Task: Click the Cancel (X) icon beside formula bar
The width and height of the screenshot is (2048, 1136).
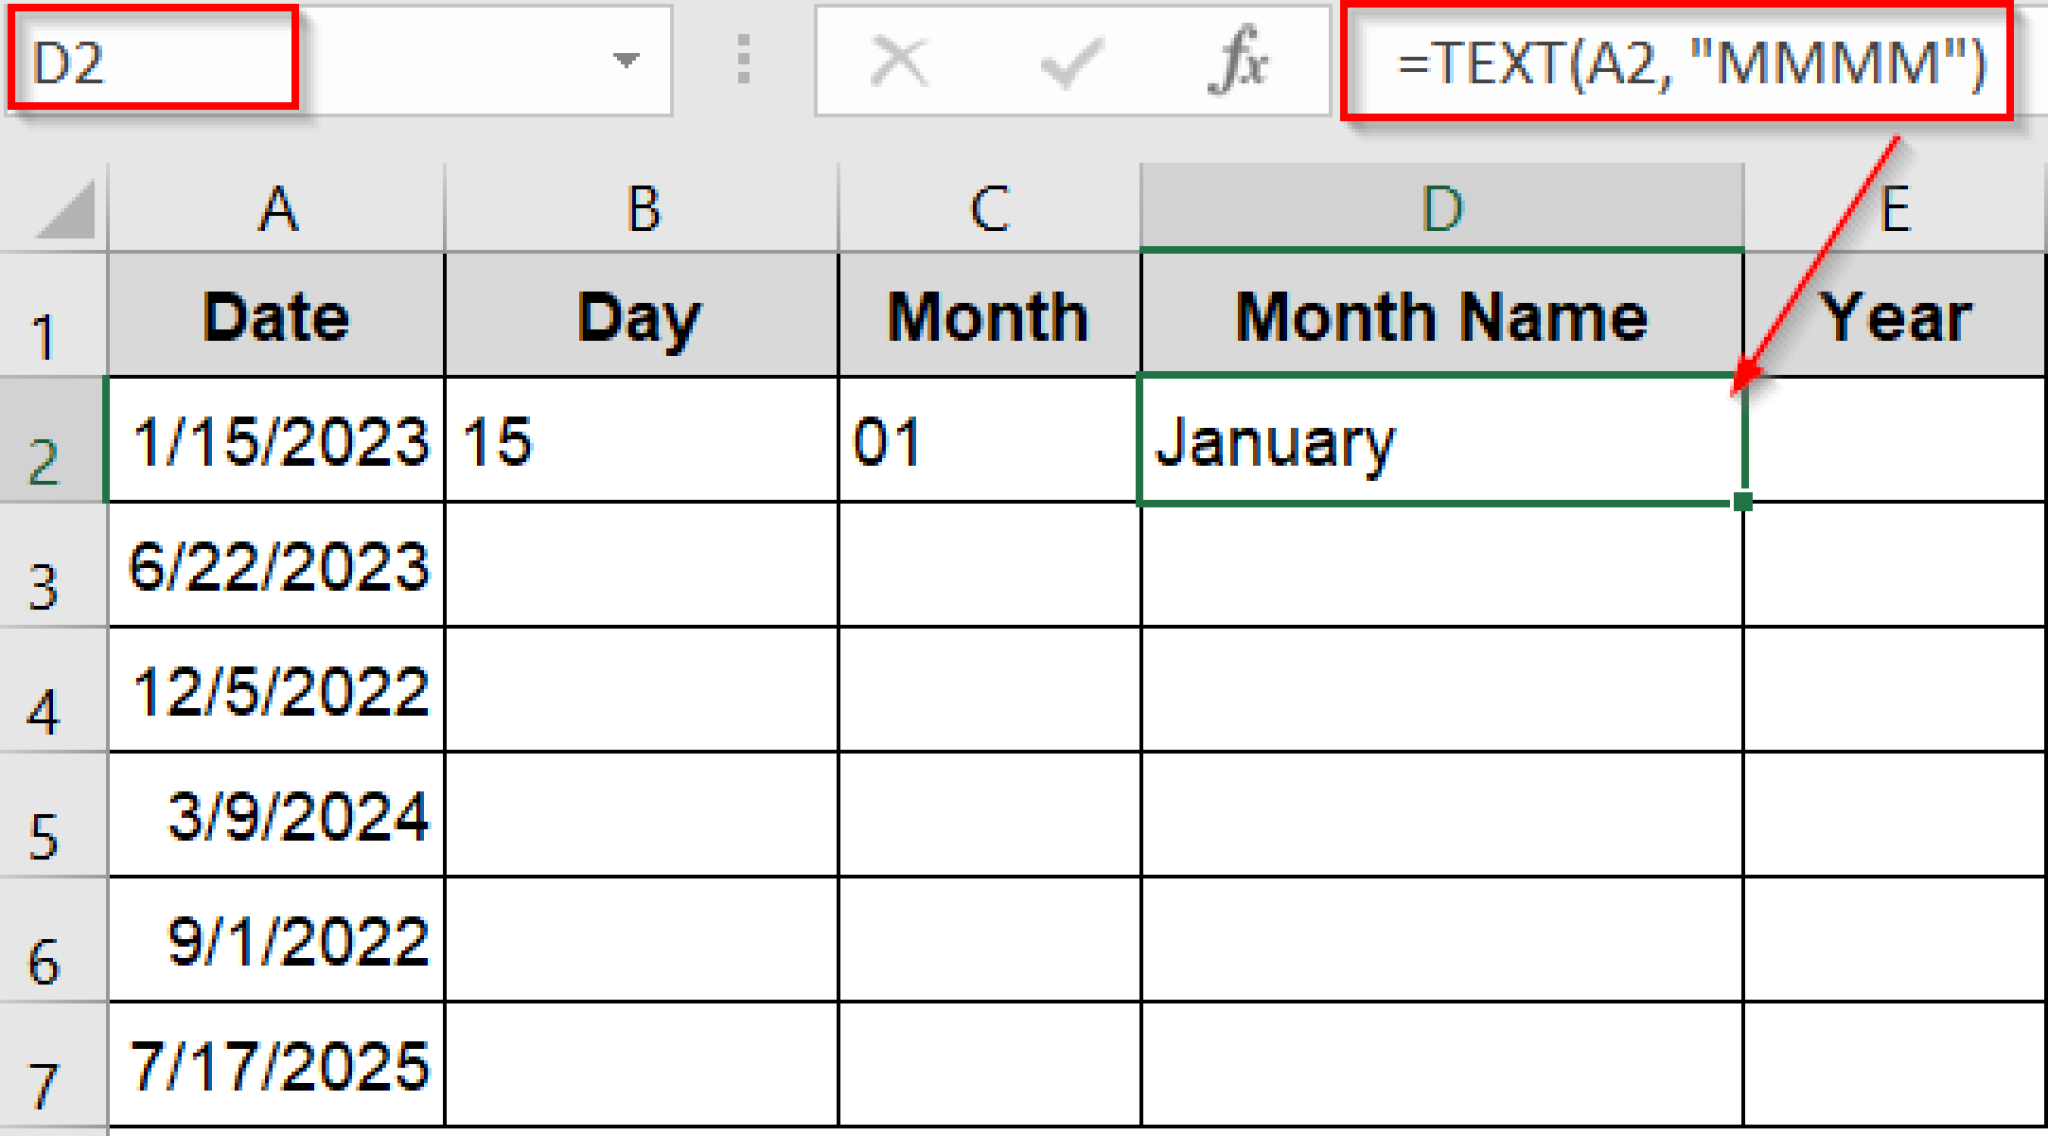Action: pyautogui.click(x=897, y=60)
